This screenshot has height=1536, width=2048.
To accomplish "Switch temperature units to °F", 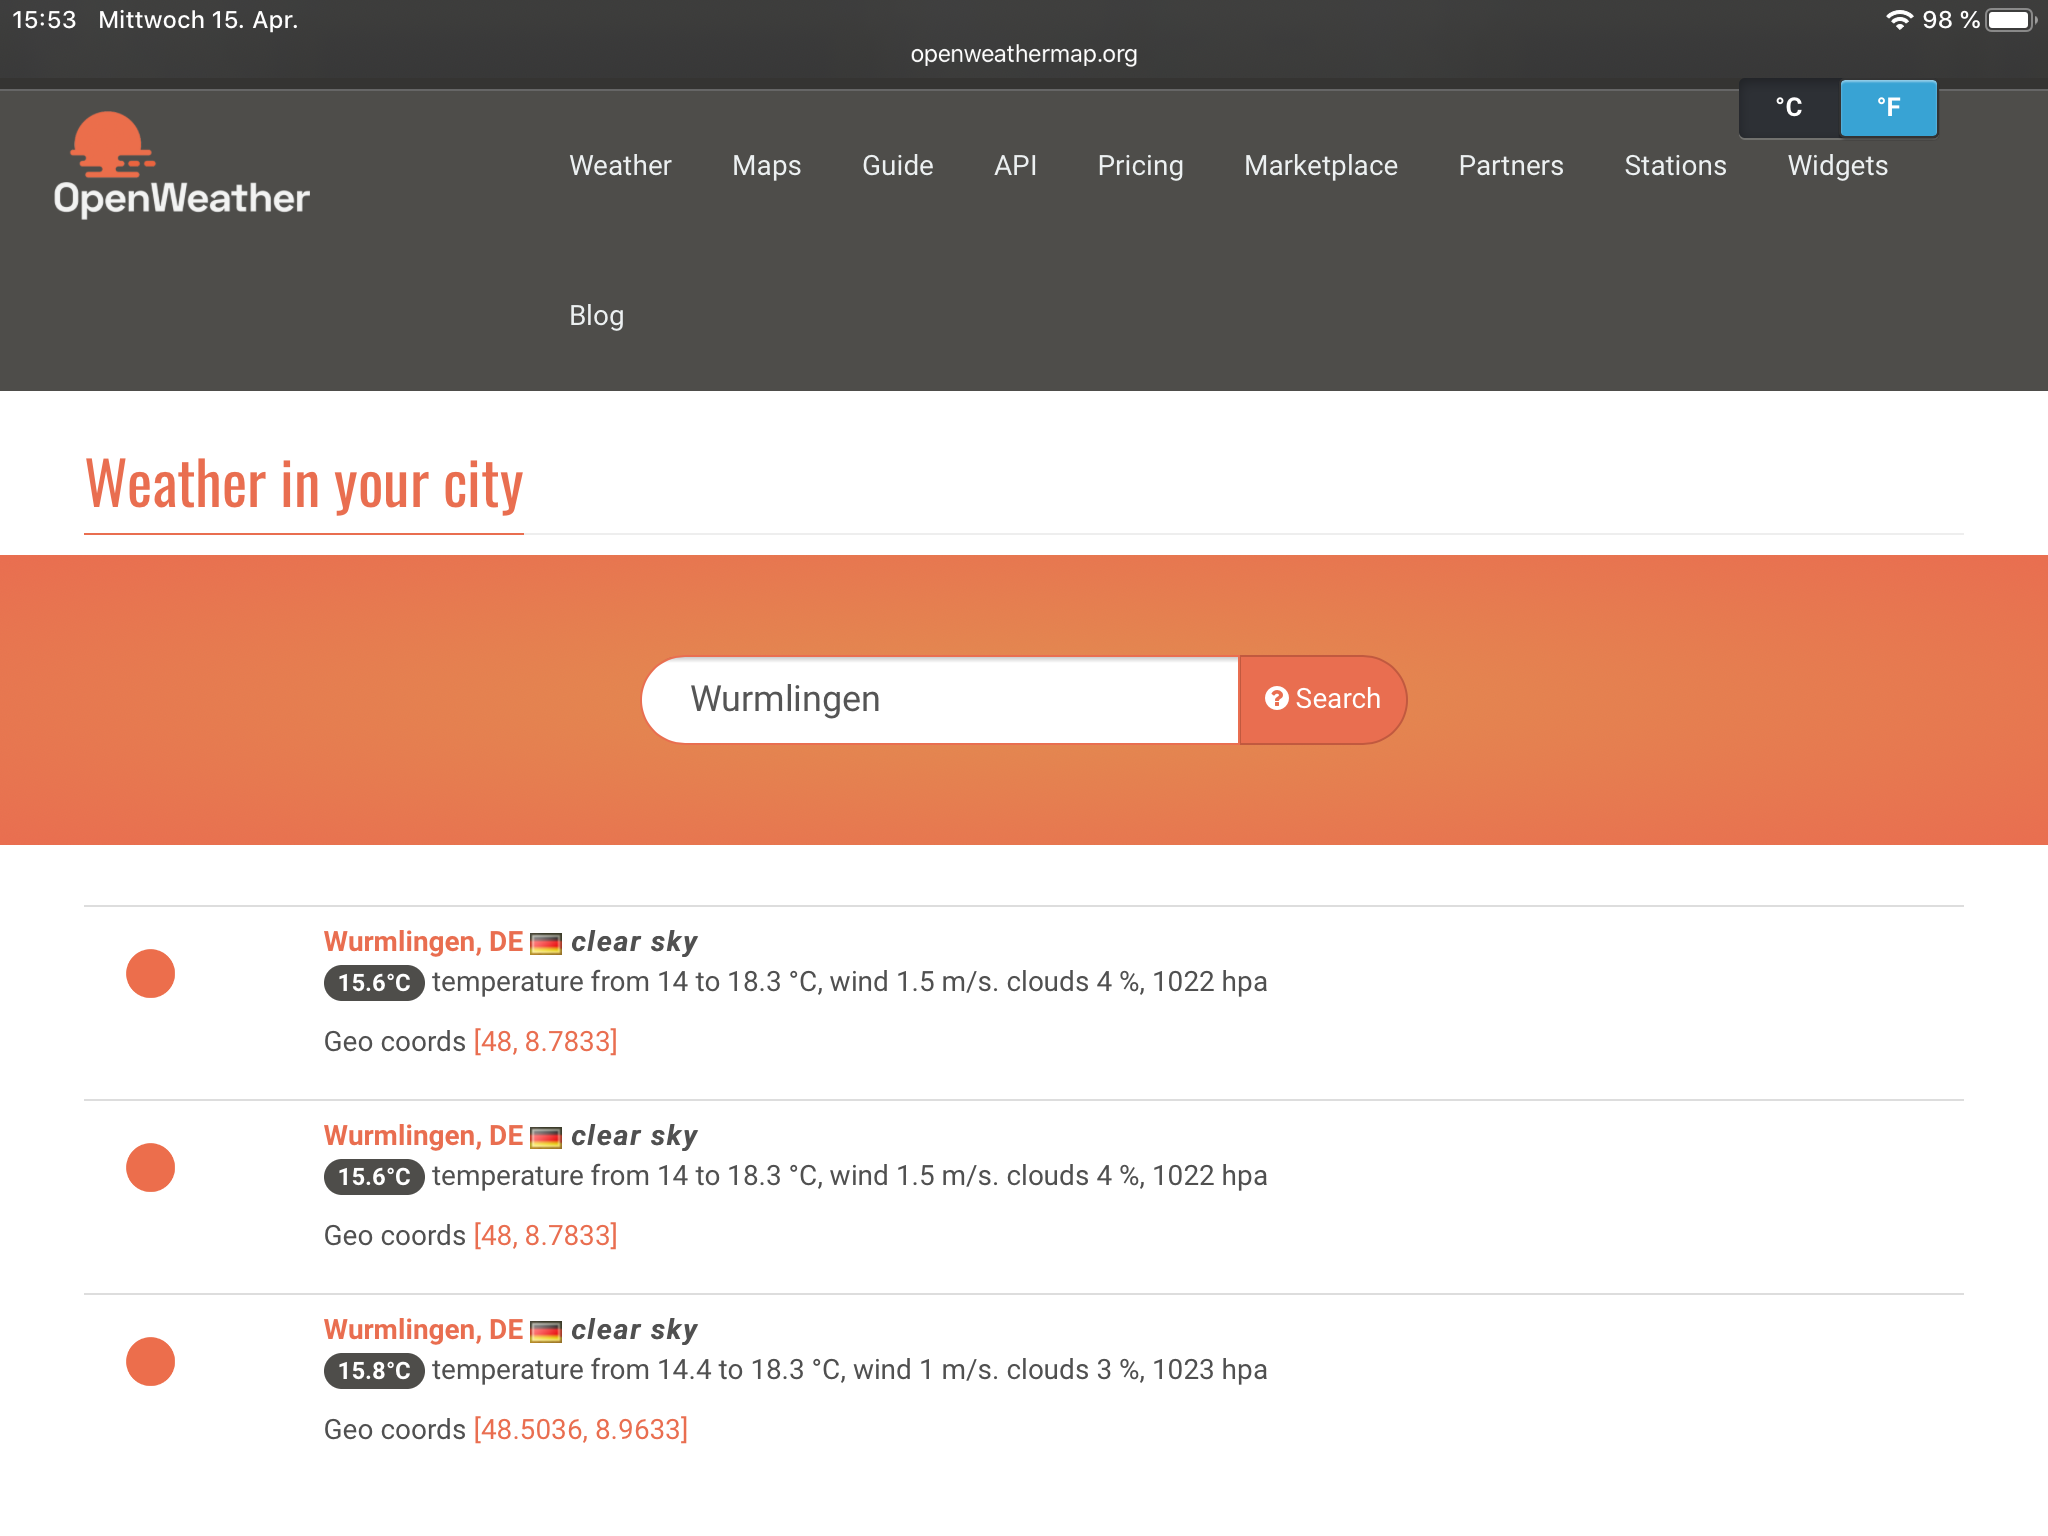I will point(1888,108).
